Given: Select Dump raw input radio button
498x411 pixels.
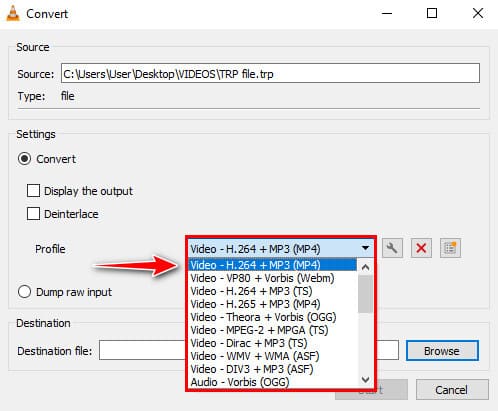Looking at the screenshot, I should 25,292.
